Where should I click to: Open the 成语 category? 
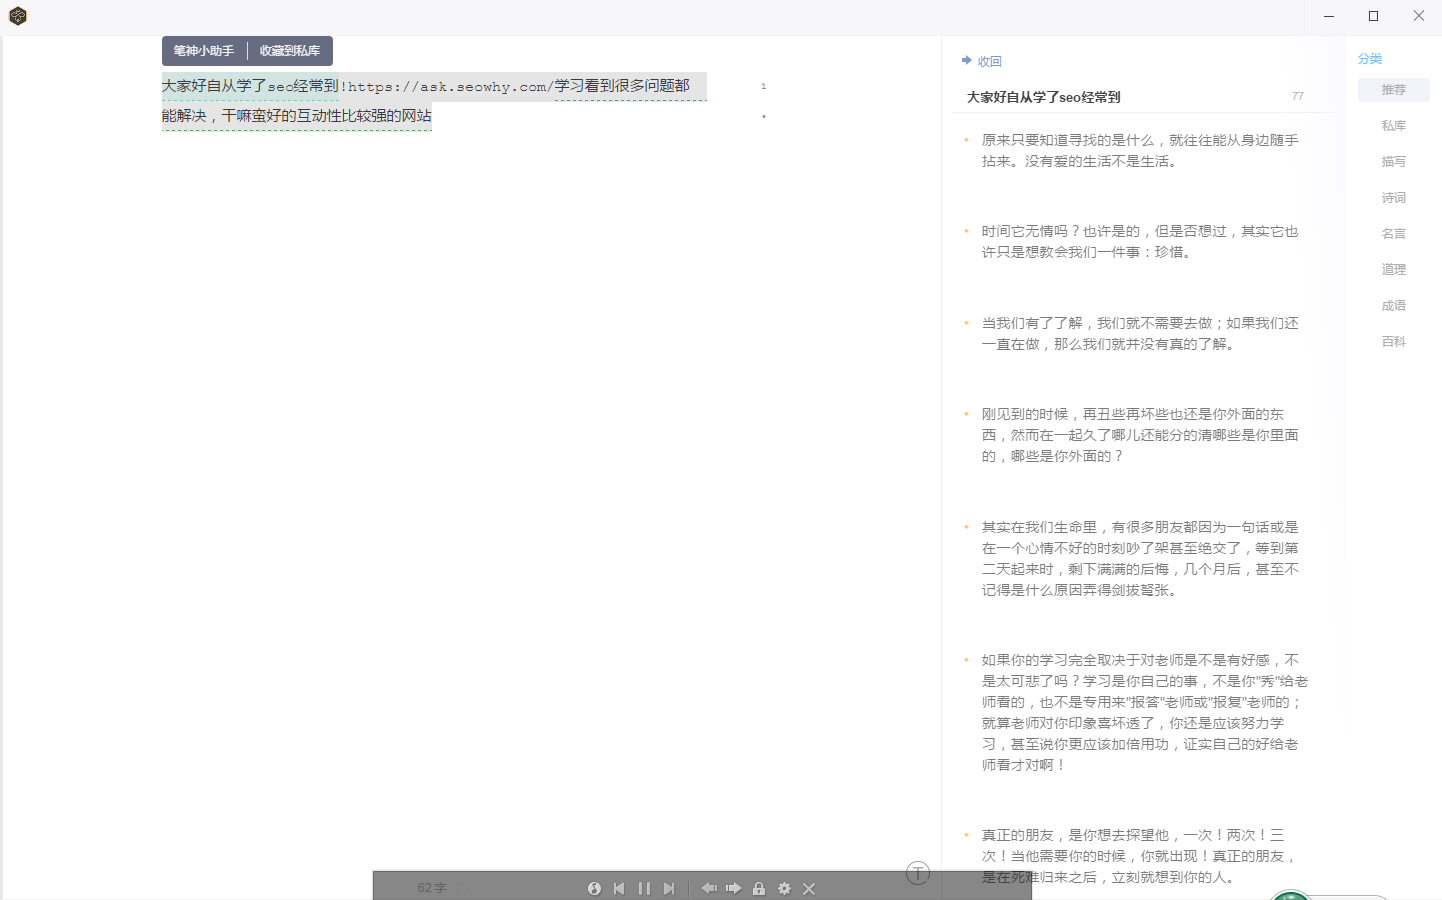tap(1393, 306)
